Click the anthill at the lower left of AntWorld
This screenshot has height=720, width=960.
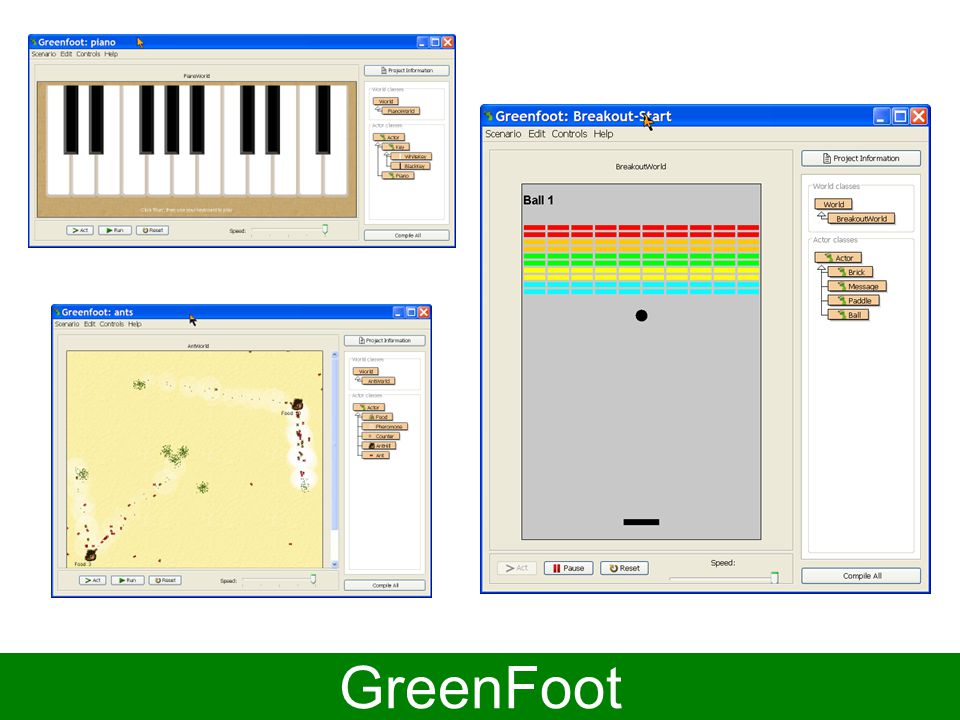[91, 555]
